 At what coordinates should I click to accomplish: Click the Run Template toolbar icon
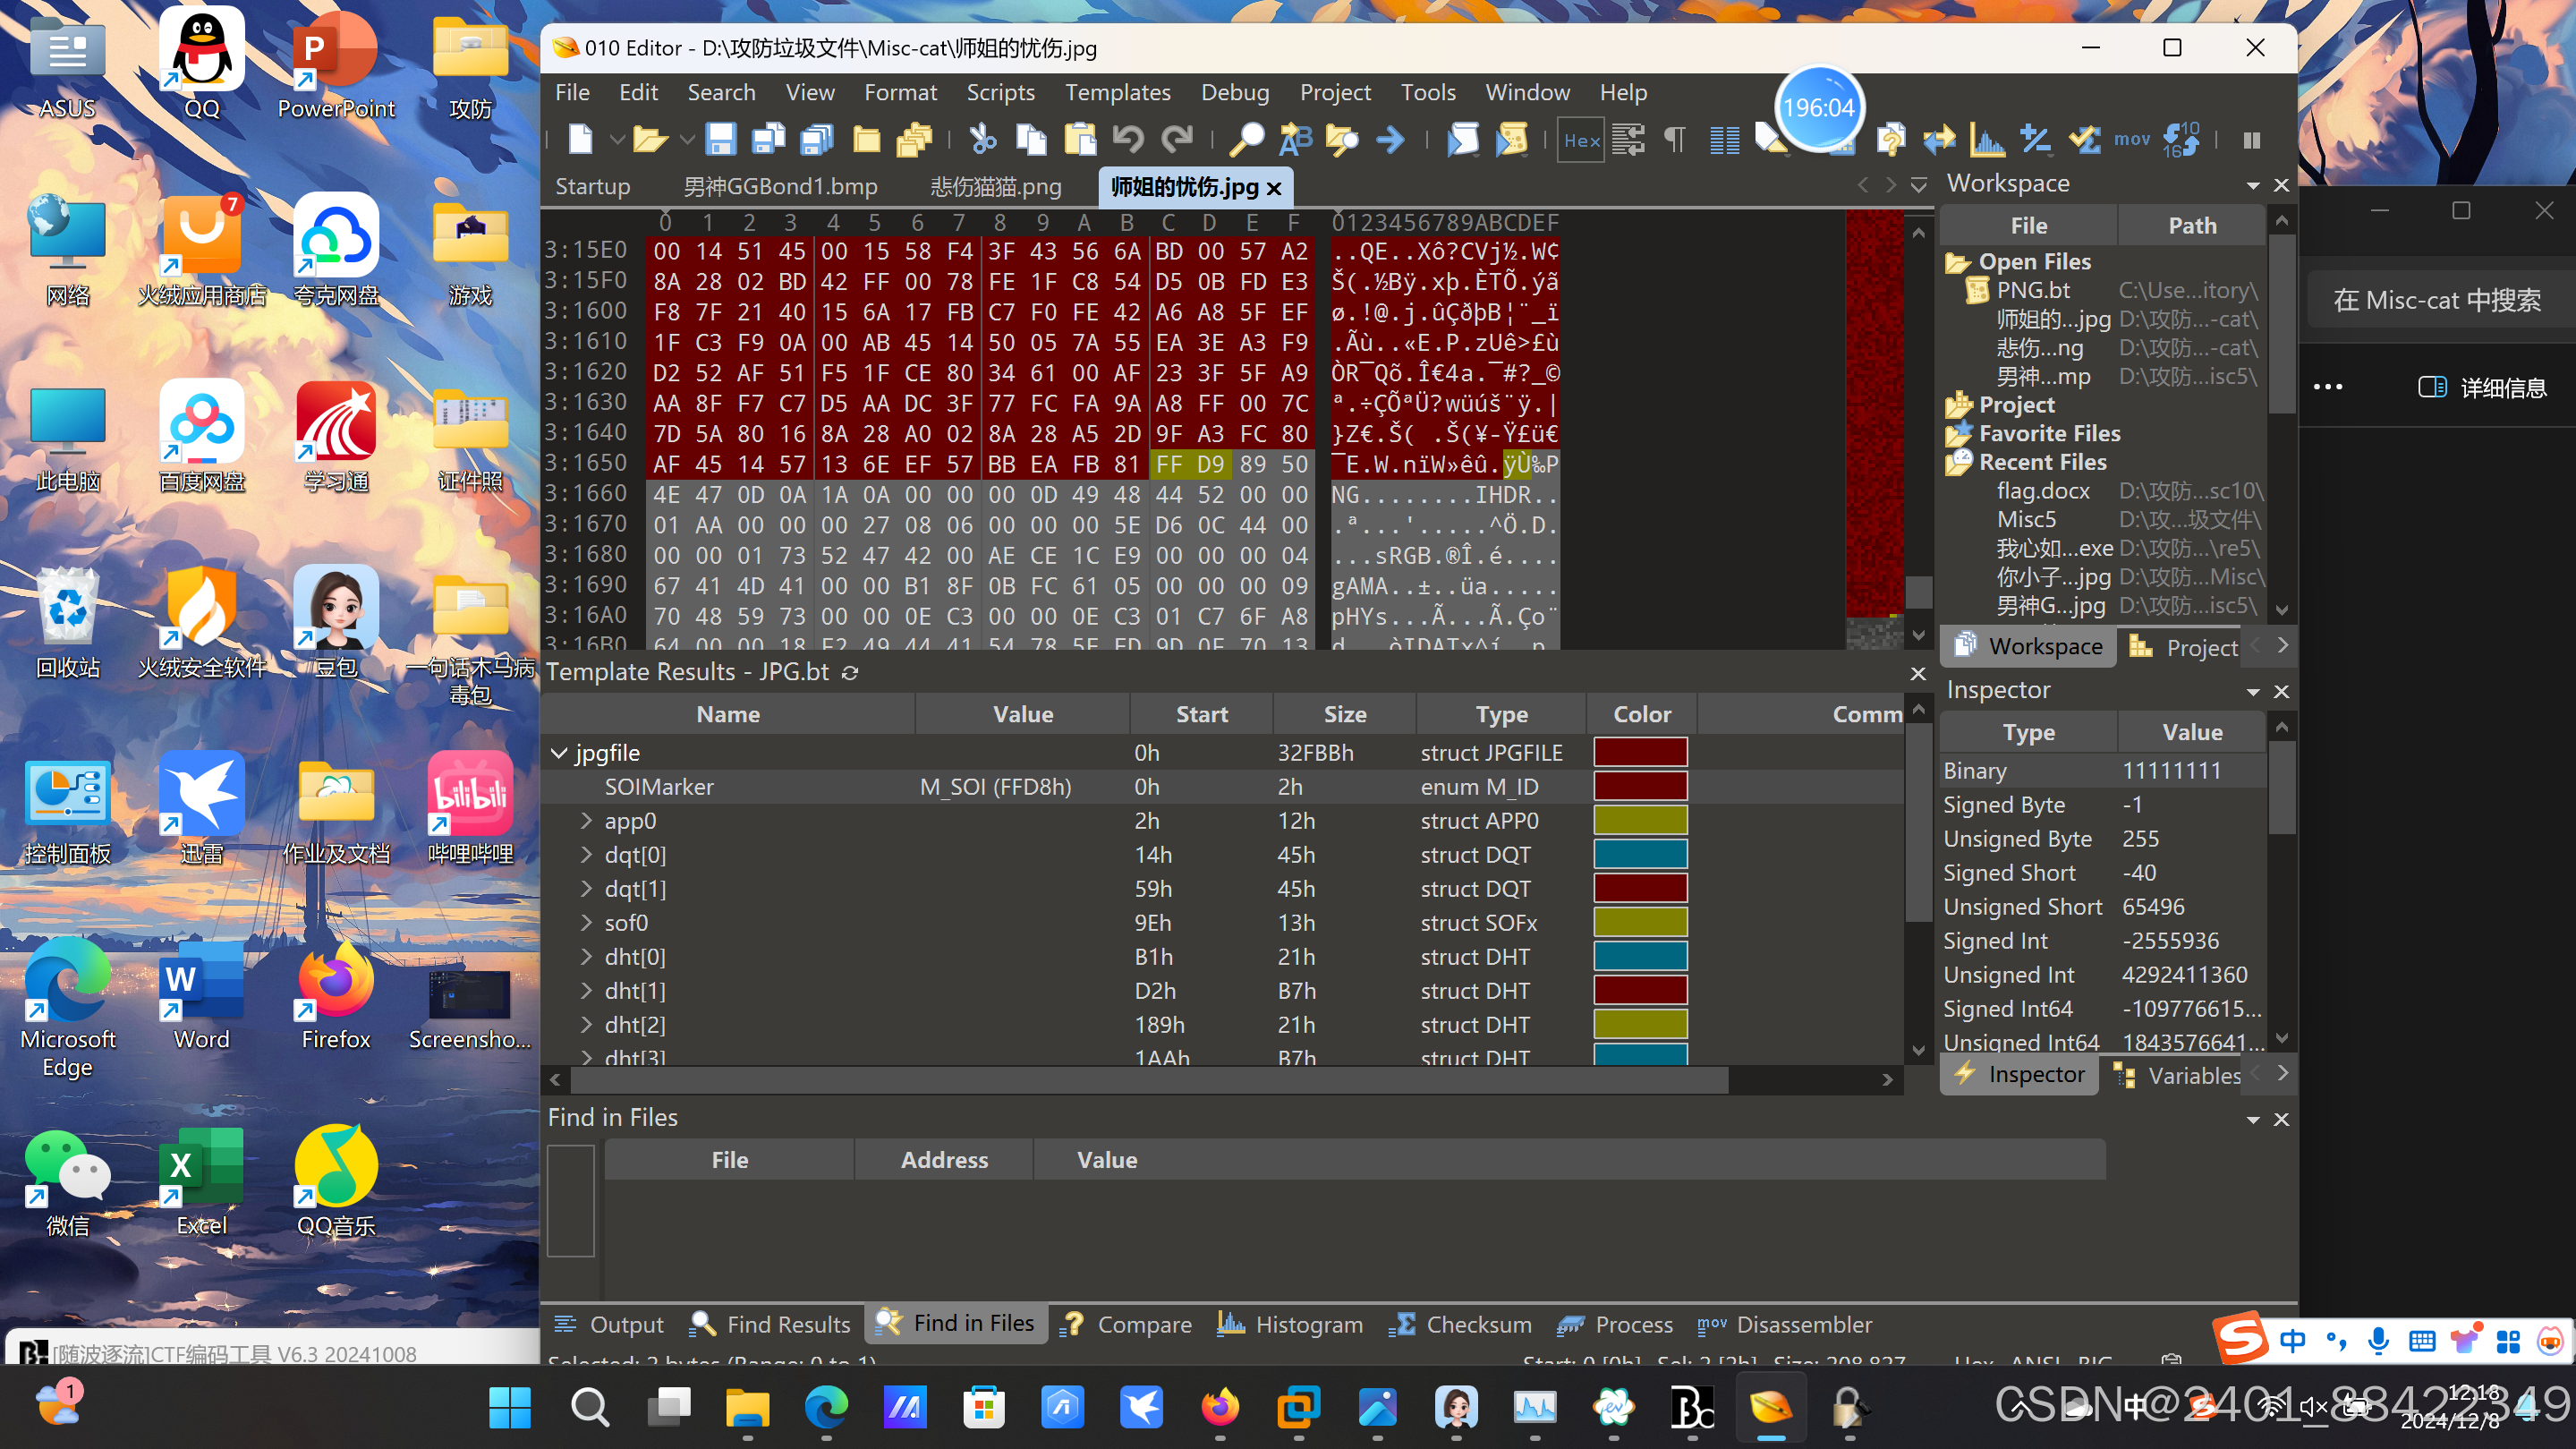point(1511,140)
